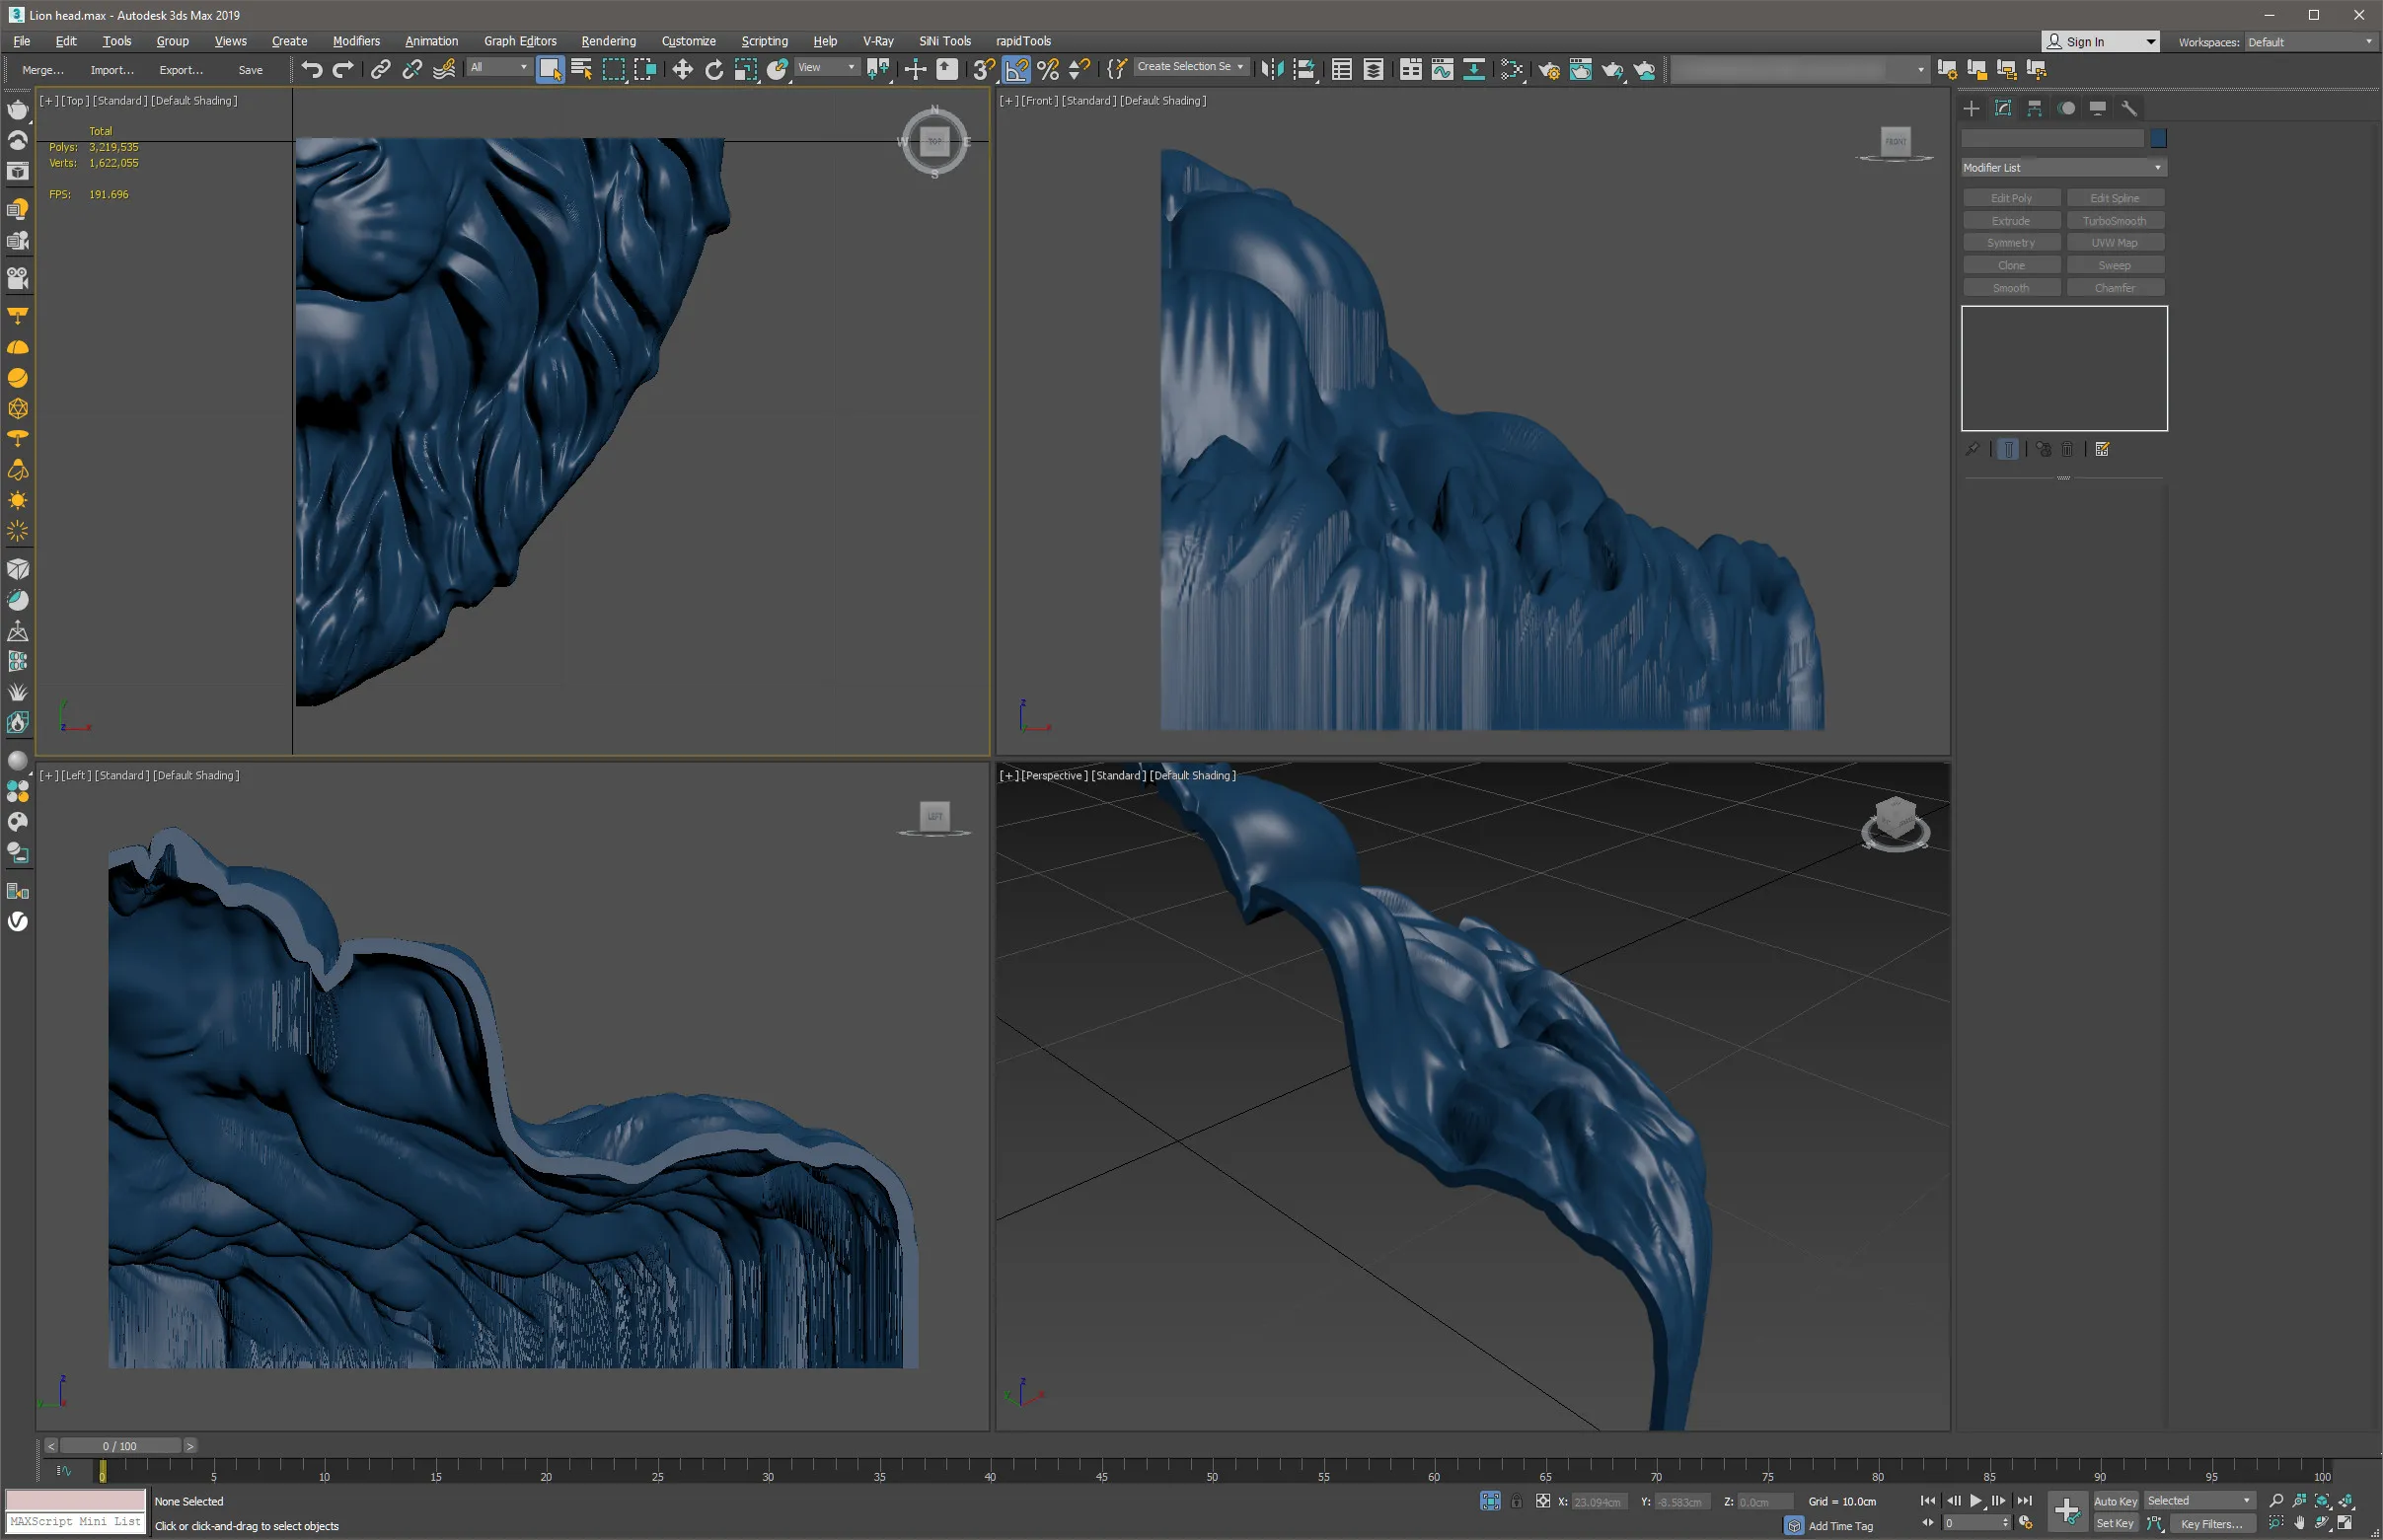
Task: Click the Redo arrow icon
Action: (x=343, y=69)
